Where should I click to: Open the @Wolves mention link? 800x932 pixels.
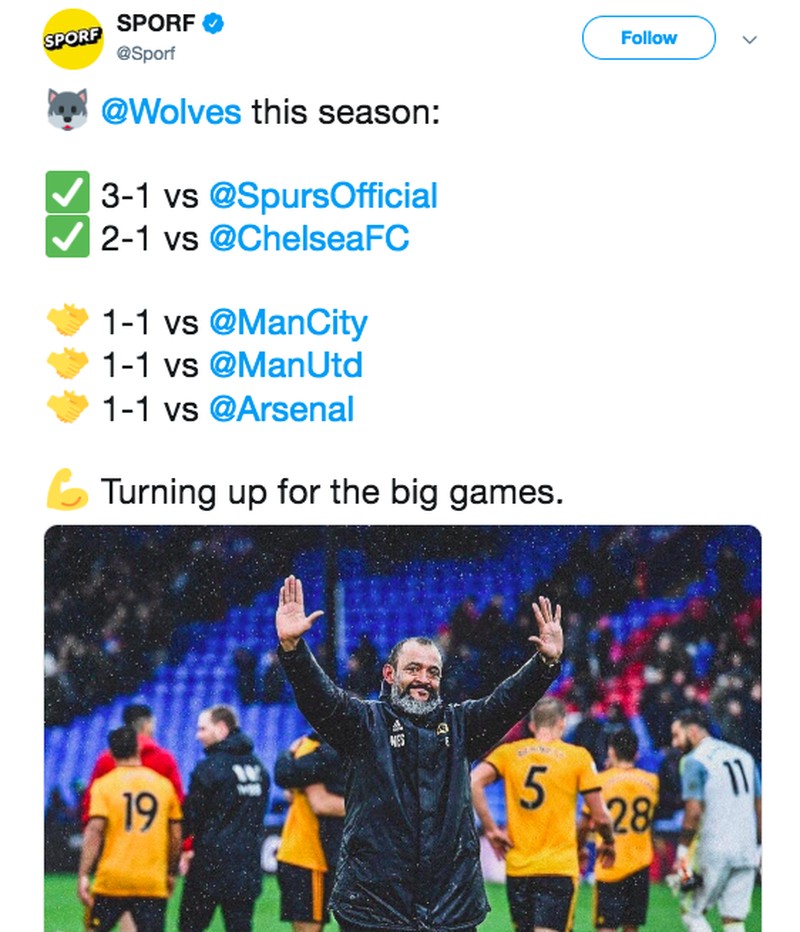click(171, 111)
